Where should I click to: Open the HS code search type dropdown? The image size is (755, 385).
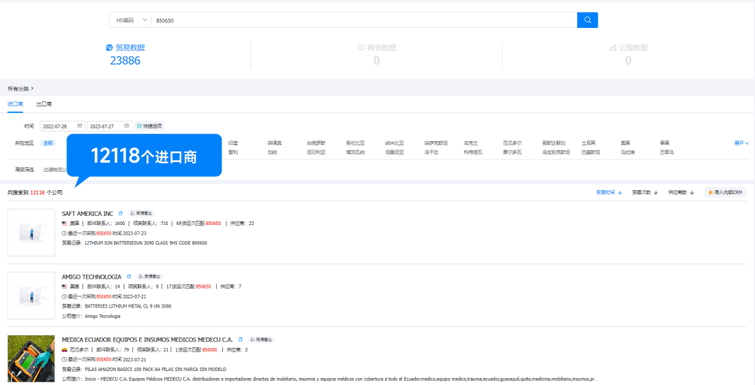[x=131, y=20]
